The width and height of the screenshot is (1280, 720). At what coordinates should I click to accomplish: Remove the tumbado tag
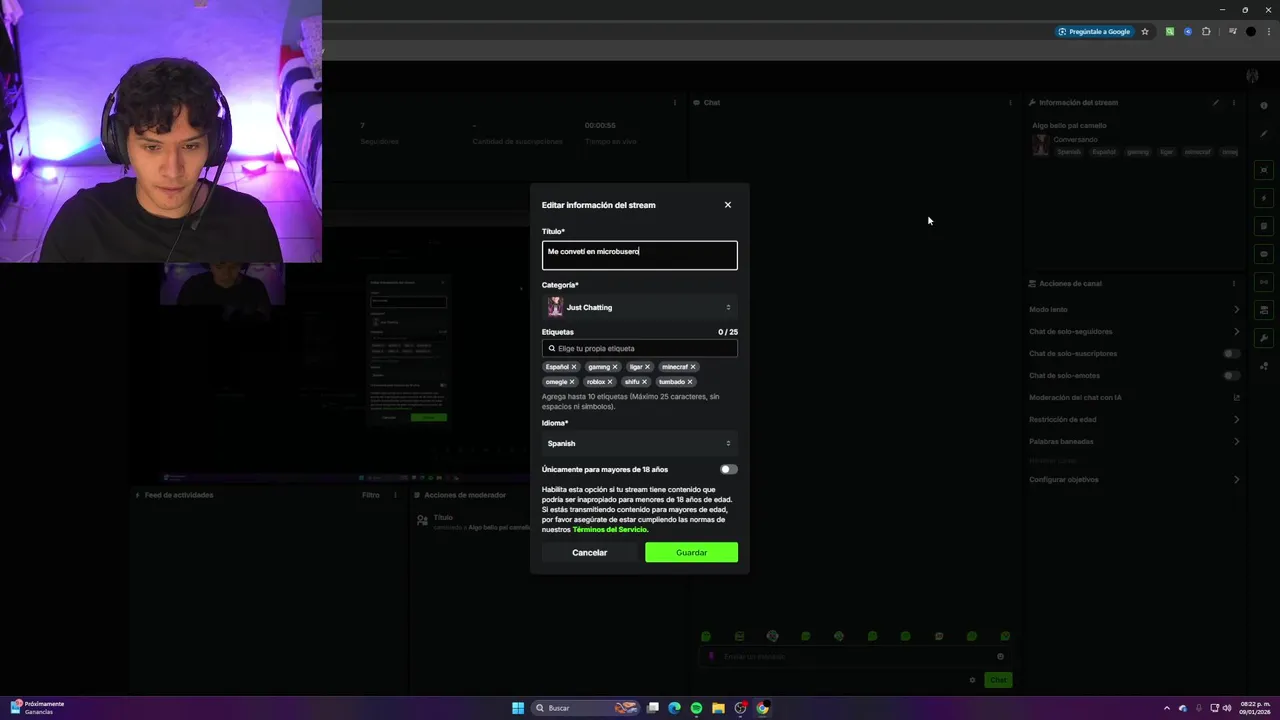690,382
